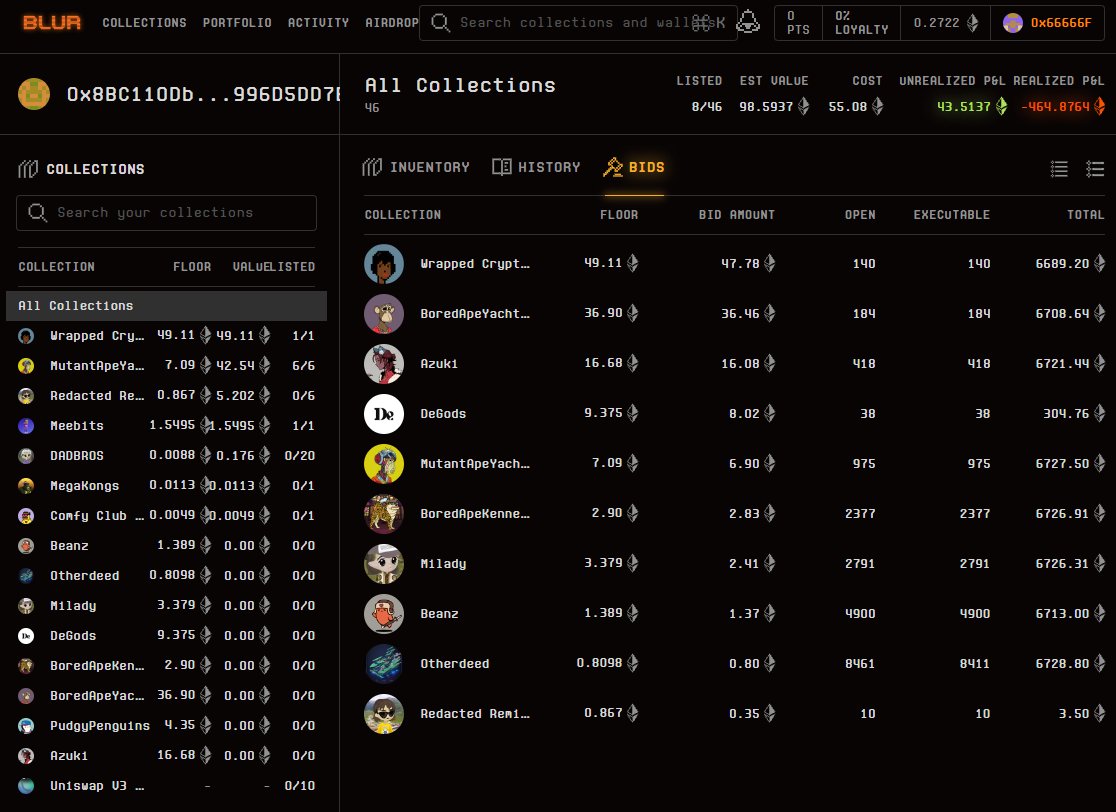Click the BoredApeYacht bids row avatar
Screen dimensions: 1116x812
pyautogui.click(x=384, y=314)
